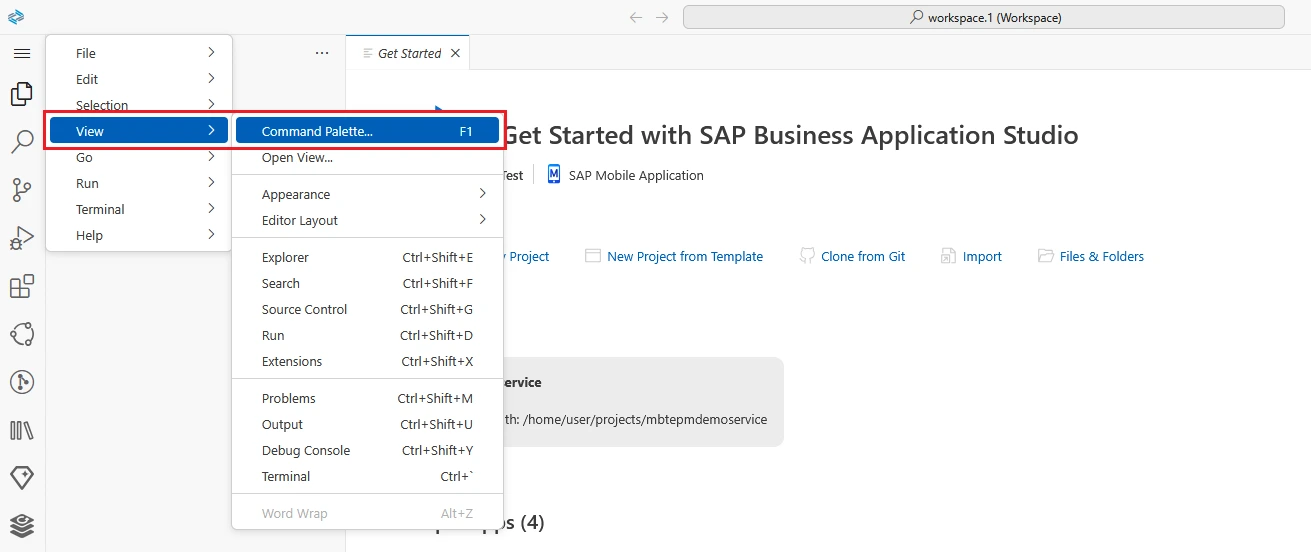
Task: Close the Get Started tab
Action: (x=455, y=53)
